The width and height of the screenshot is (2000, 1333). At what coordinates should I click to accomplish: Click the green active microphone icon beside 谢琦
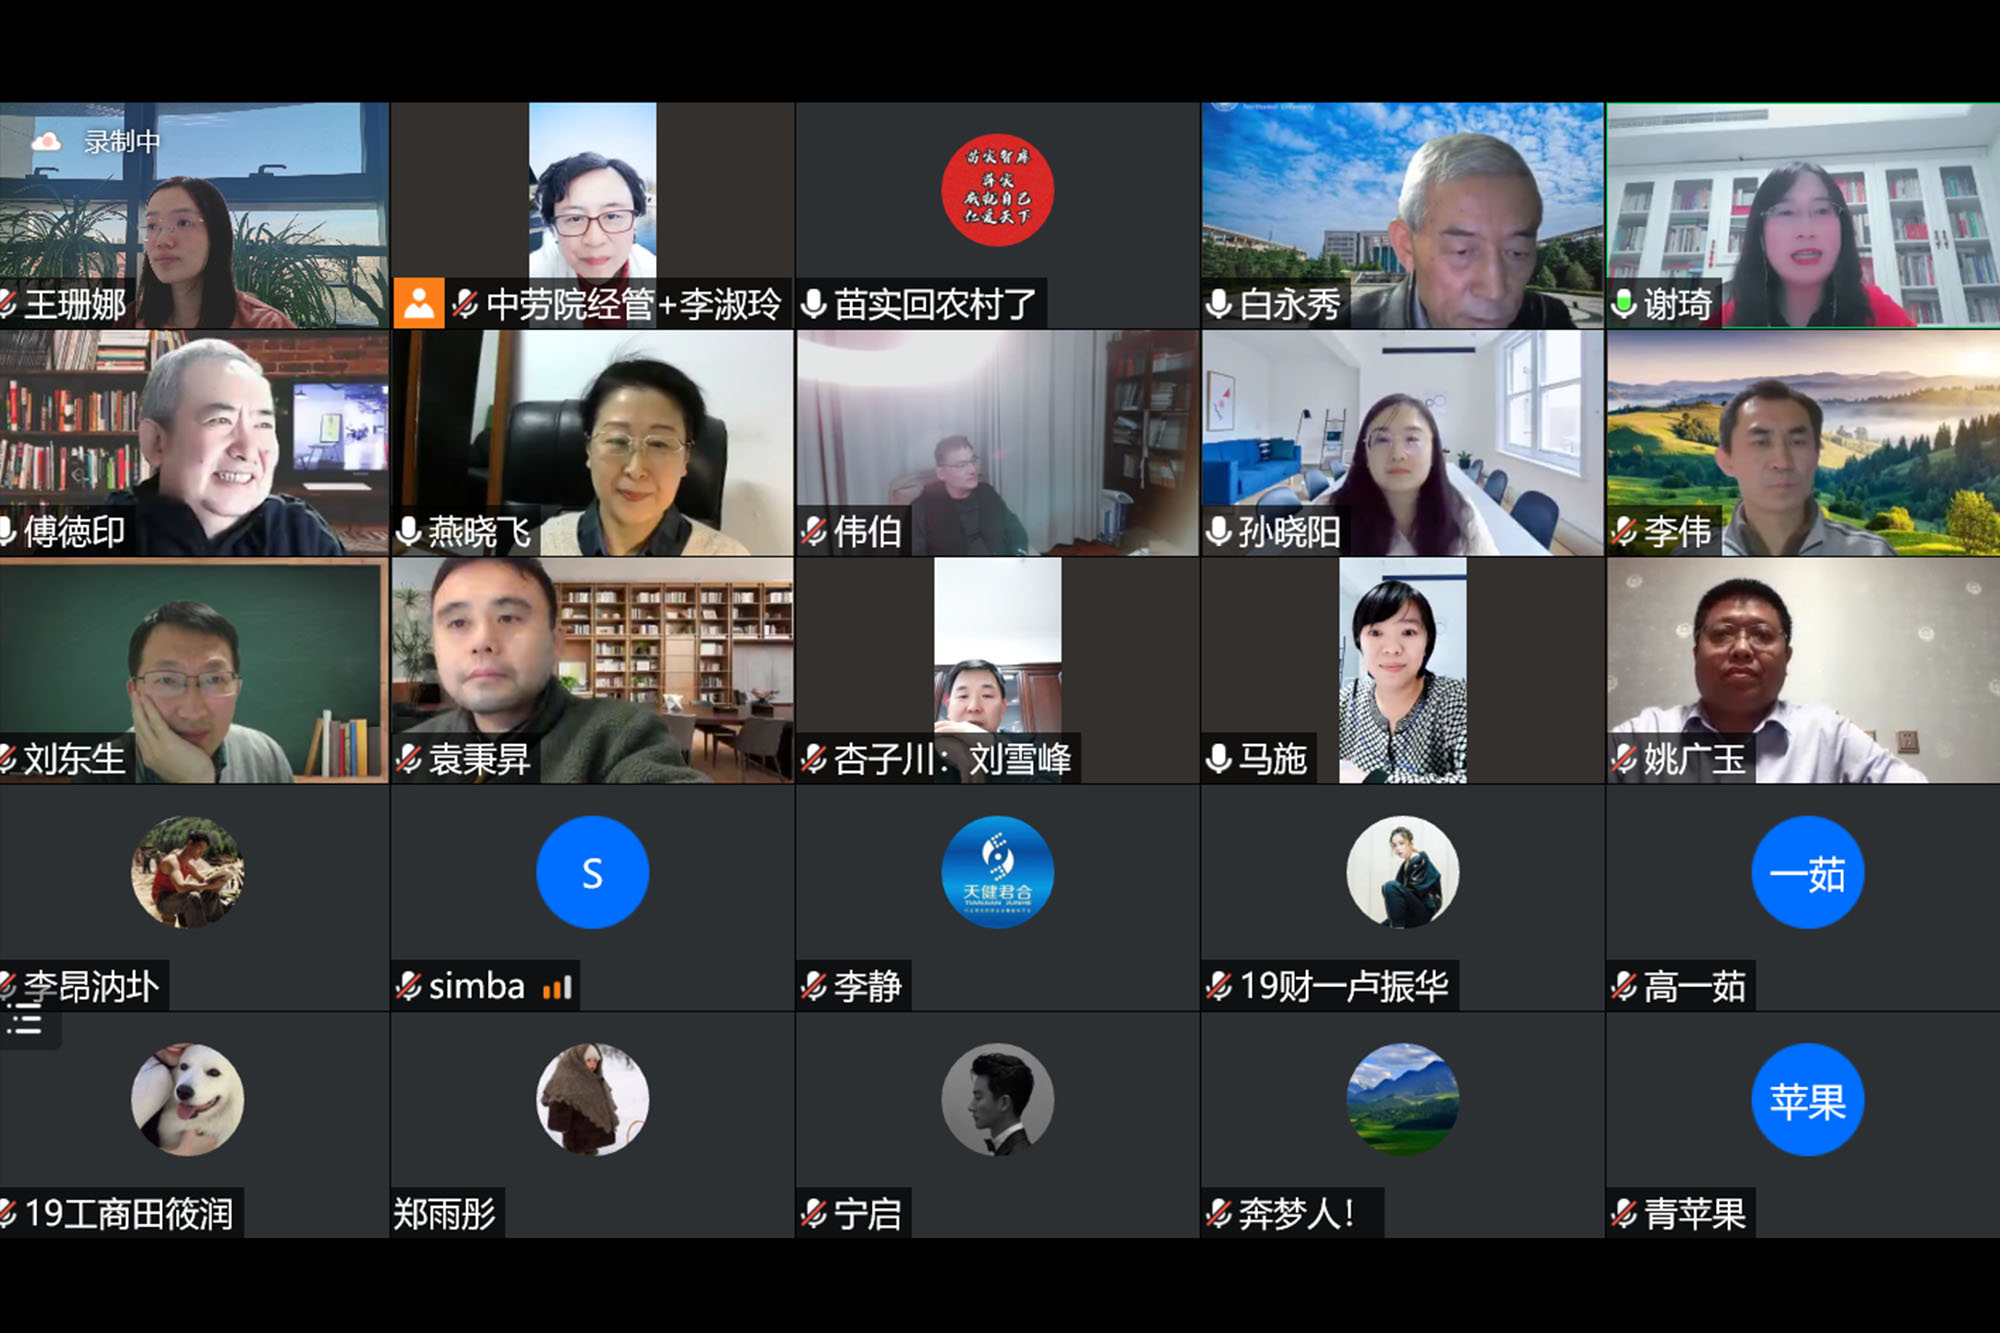(x=1624, y=304)
